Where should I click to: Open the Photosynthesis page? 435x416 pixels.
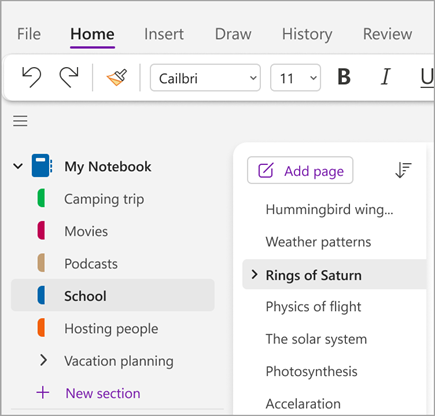click(311, 371)
